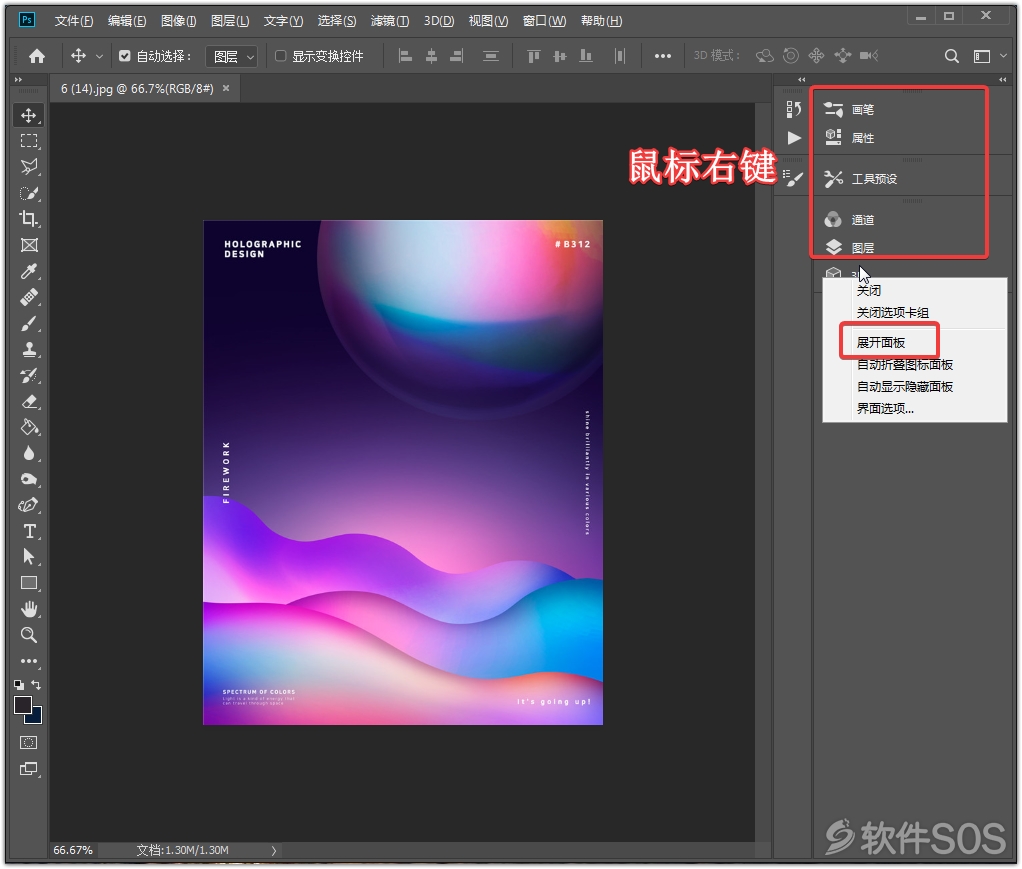Viewport: 1022px width, 869px height.
Task: Open the History panel icon
Action: [793, 110]
